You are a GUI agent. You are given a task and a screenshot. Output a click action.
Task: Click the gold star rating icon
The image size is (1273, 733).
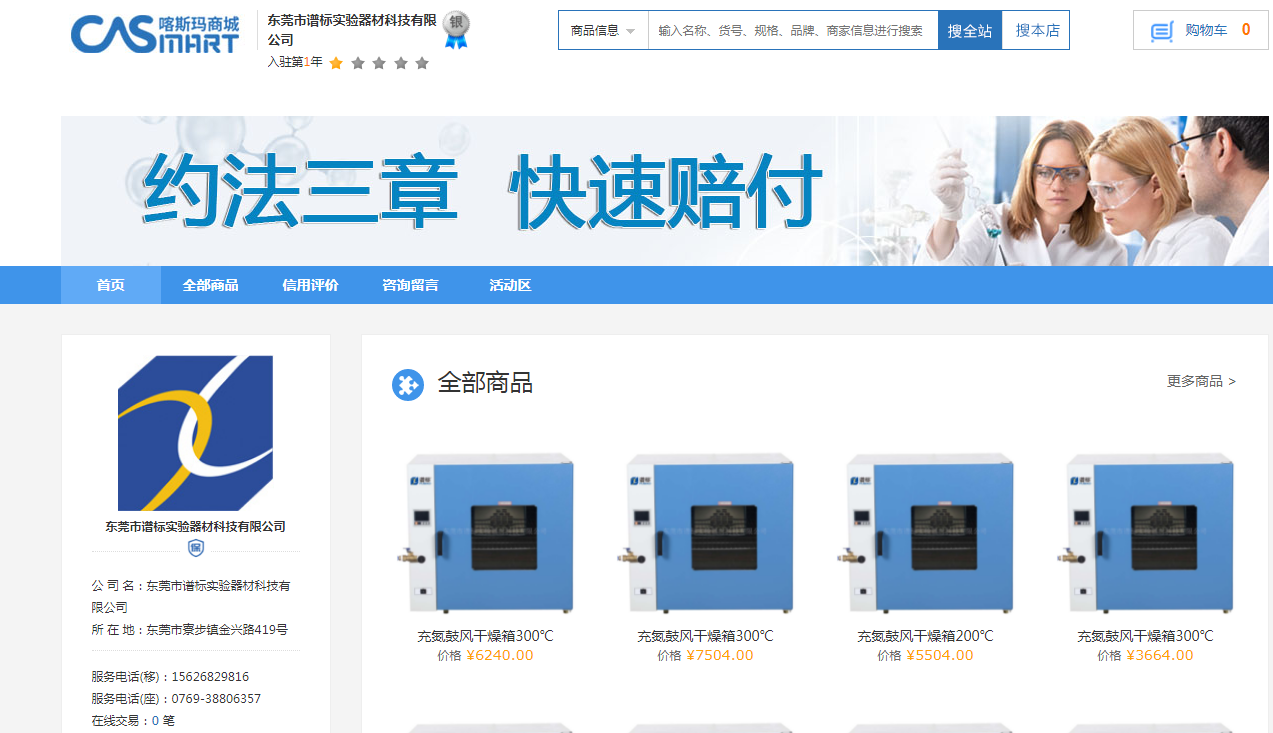[x=336, y=63]
